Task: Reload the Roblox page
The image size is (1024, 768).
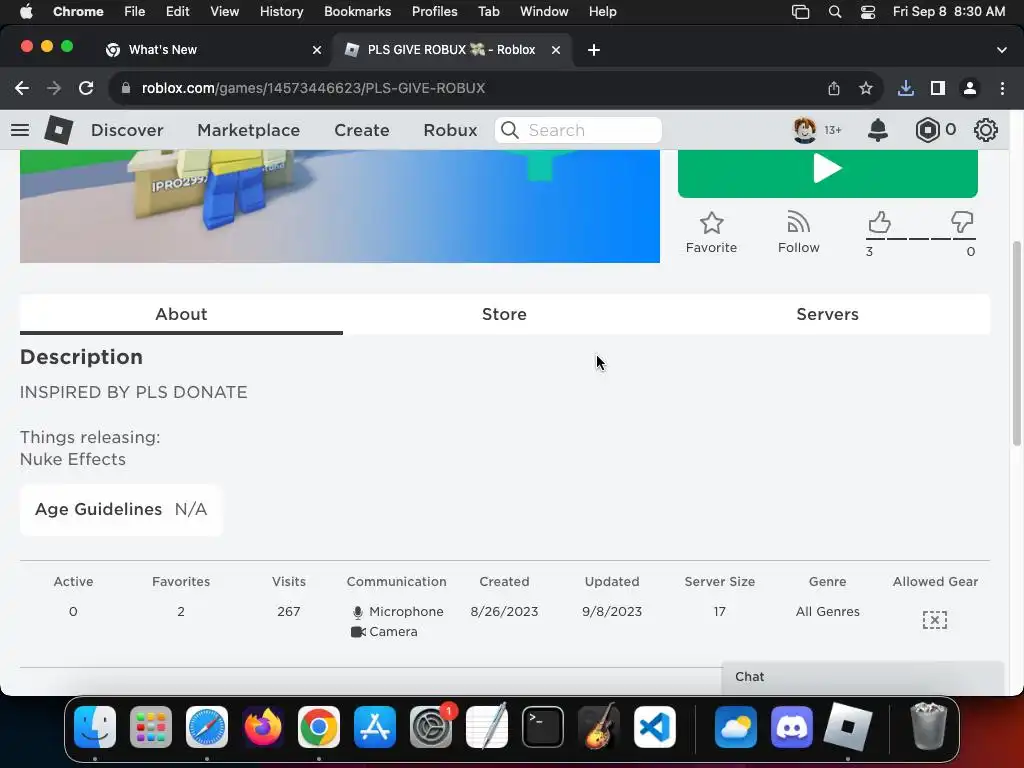Action: (x=86, y=88)
